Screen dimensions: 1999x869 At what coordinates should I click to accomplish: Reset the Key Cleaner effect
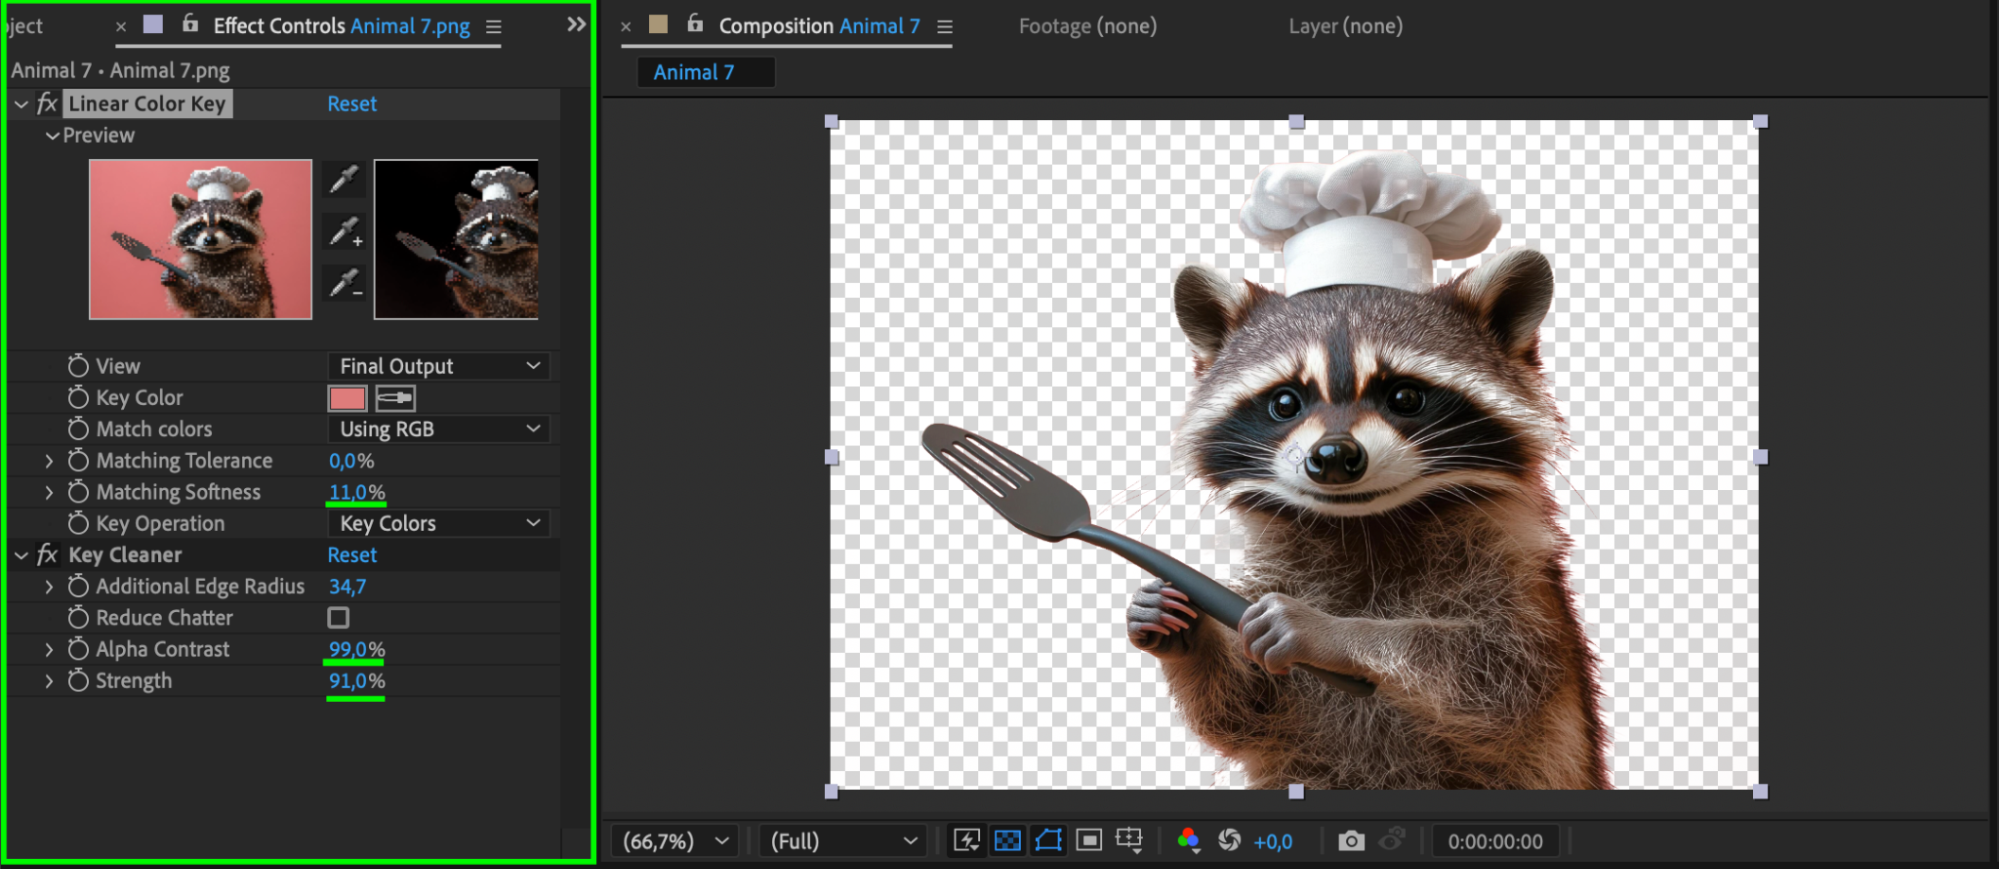pyautogui.click(x=352, y=555)
